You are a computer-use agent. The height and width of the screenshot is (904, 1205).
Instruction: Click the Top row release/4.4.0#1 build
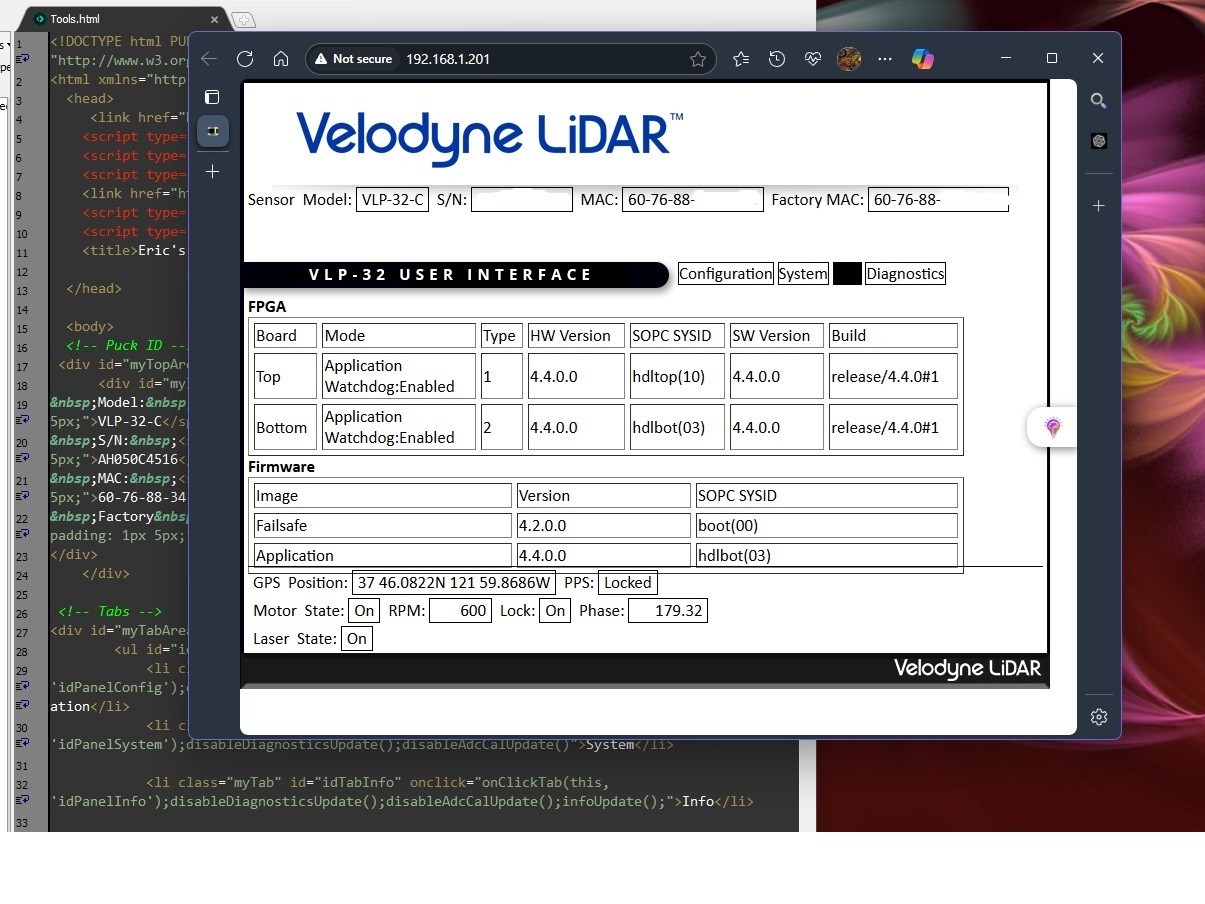click(893, 376)
